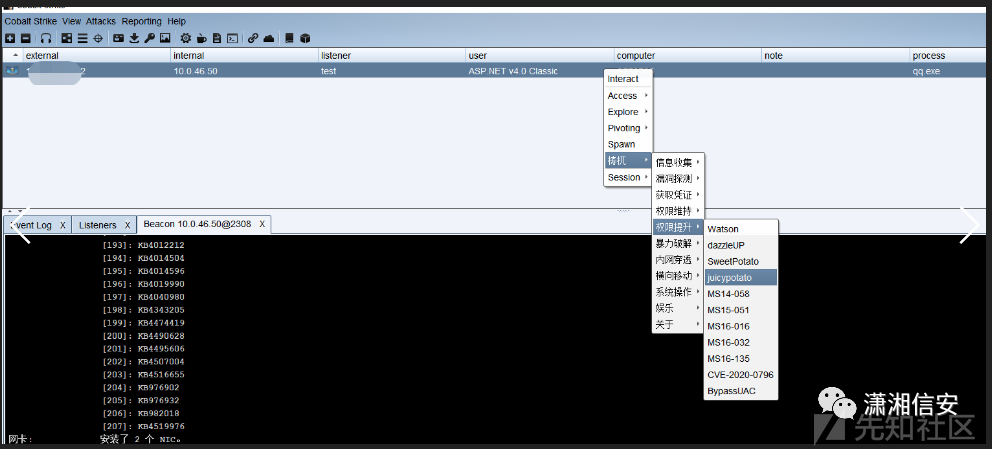Click the Disconnect minus icon in toolbar
Image resolution: width=992 pixels, height=449 pixels.
point(26,39)
